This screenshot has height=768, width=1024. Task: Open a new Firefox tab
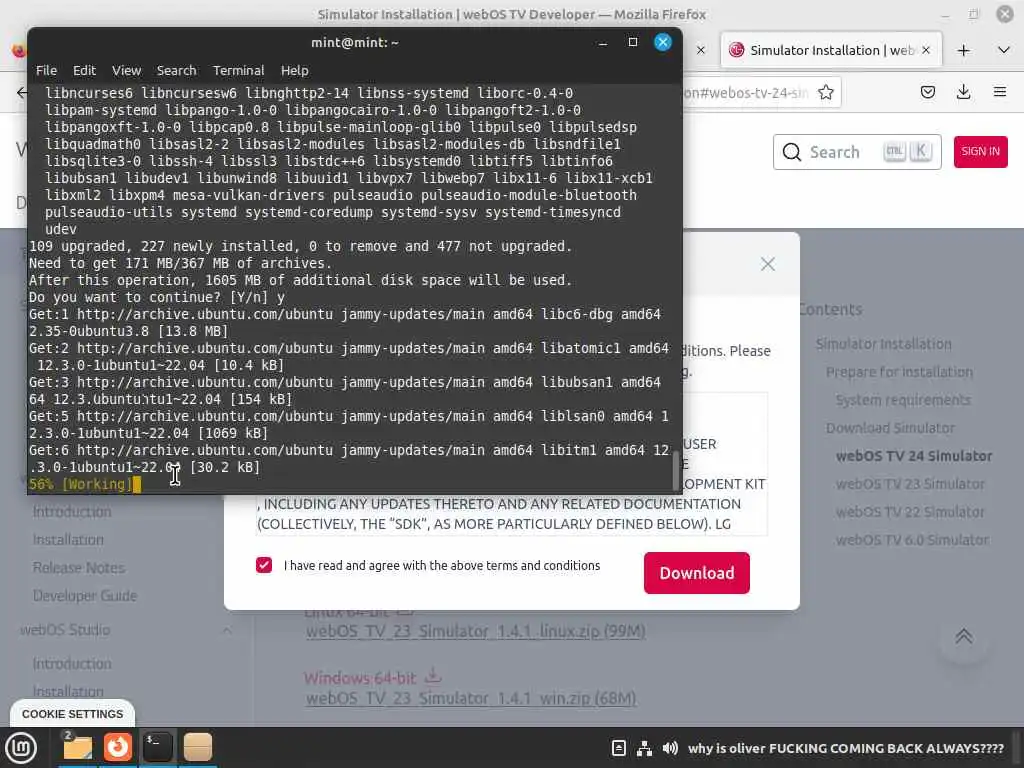point(963,50)
